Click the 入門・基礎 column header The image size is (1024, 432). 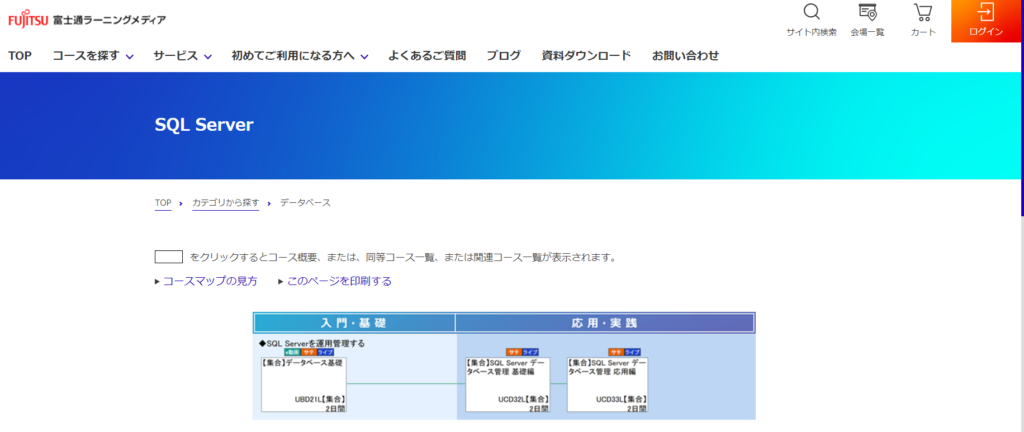point(355,323)
